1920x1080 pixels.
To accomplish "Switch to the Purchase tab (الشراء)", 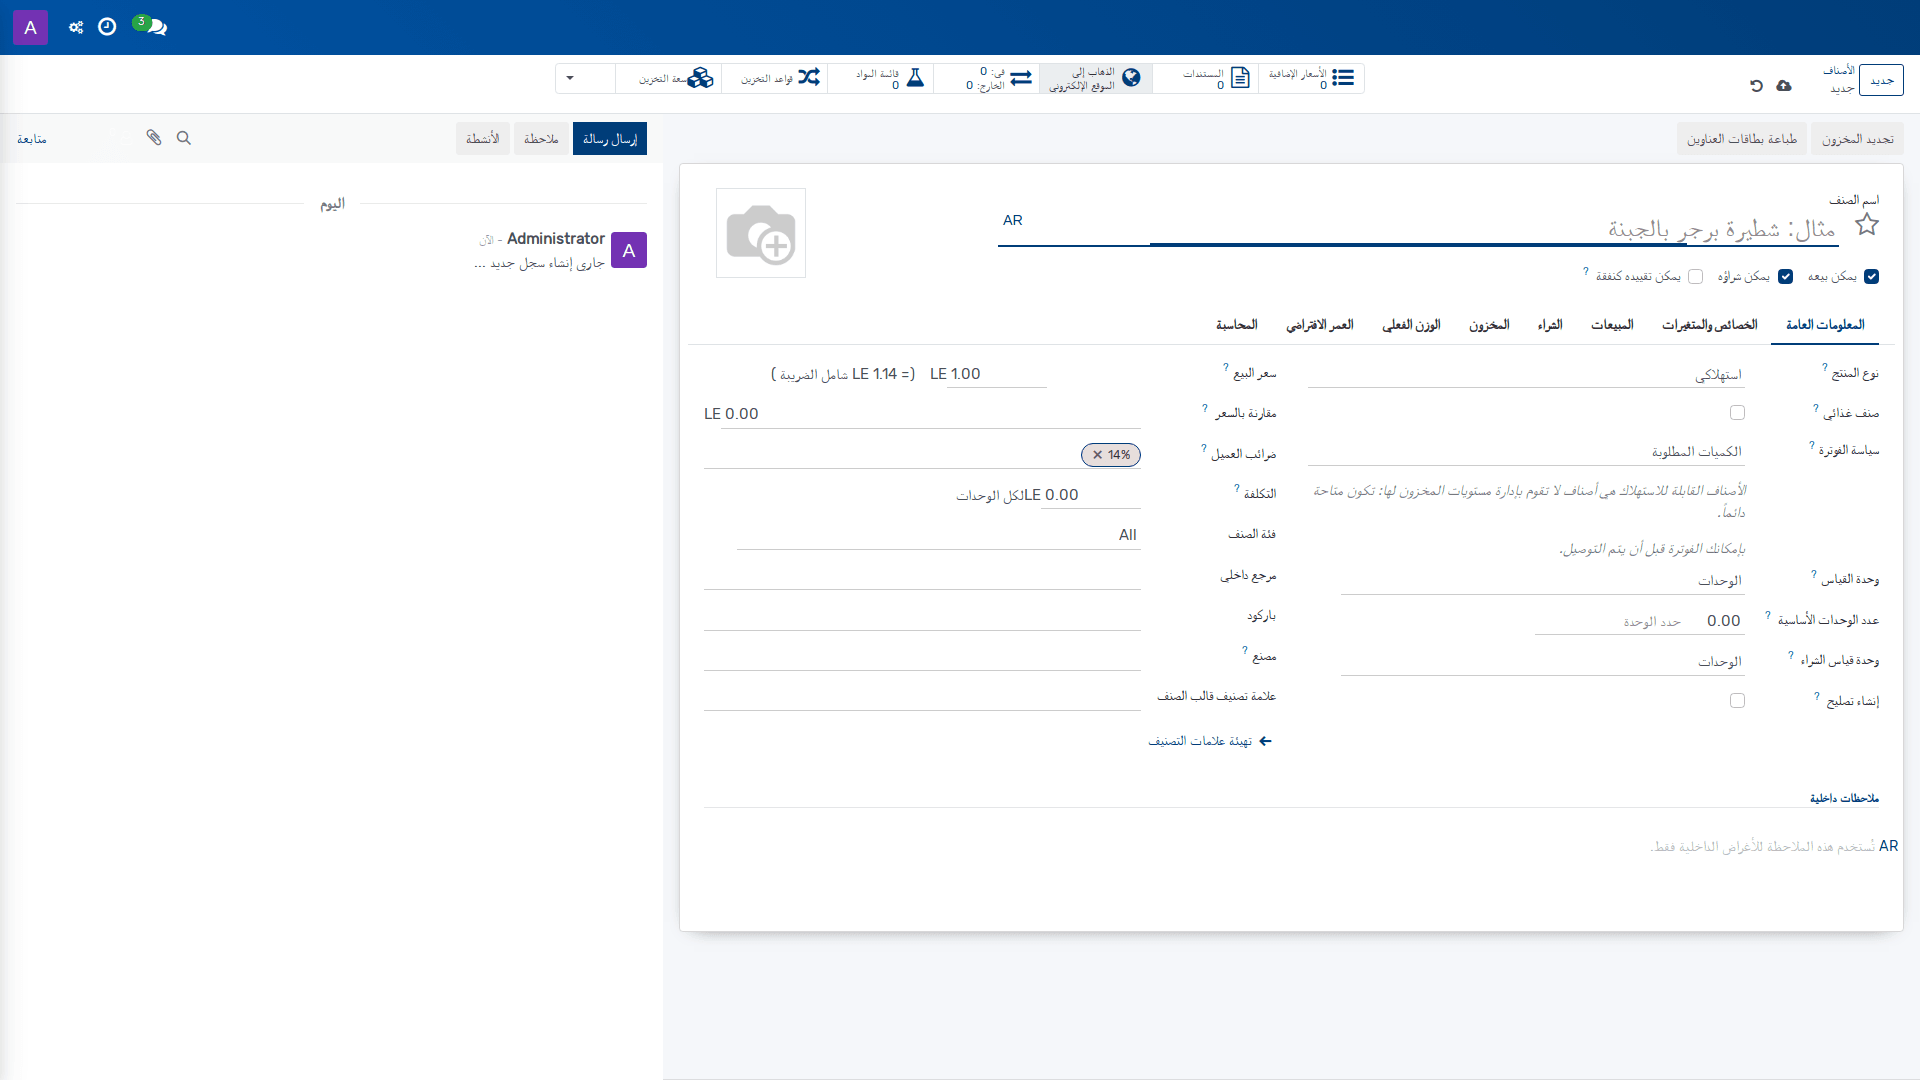I will pyautogui.click(x=1550, y=325).
